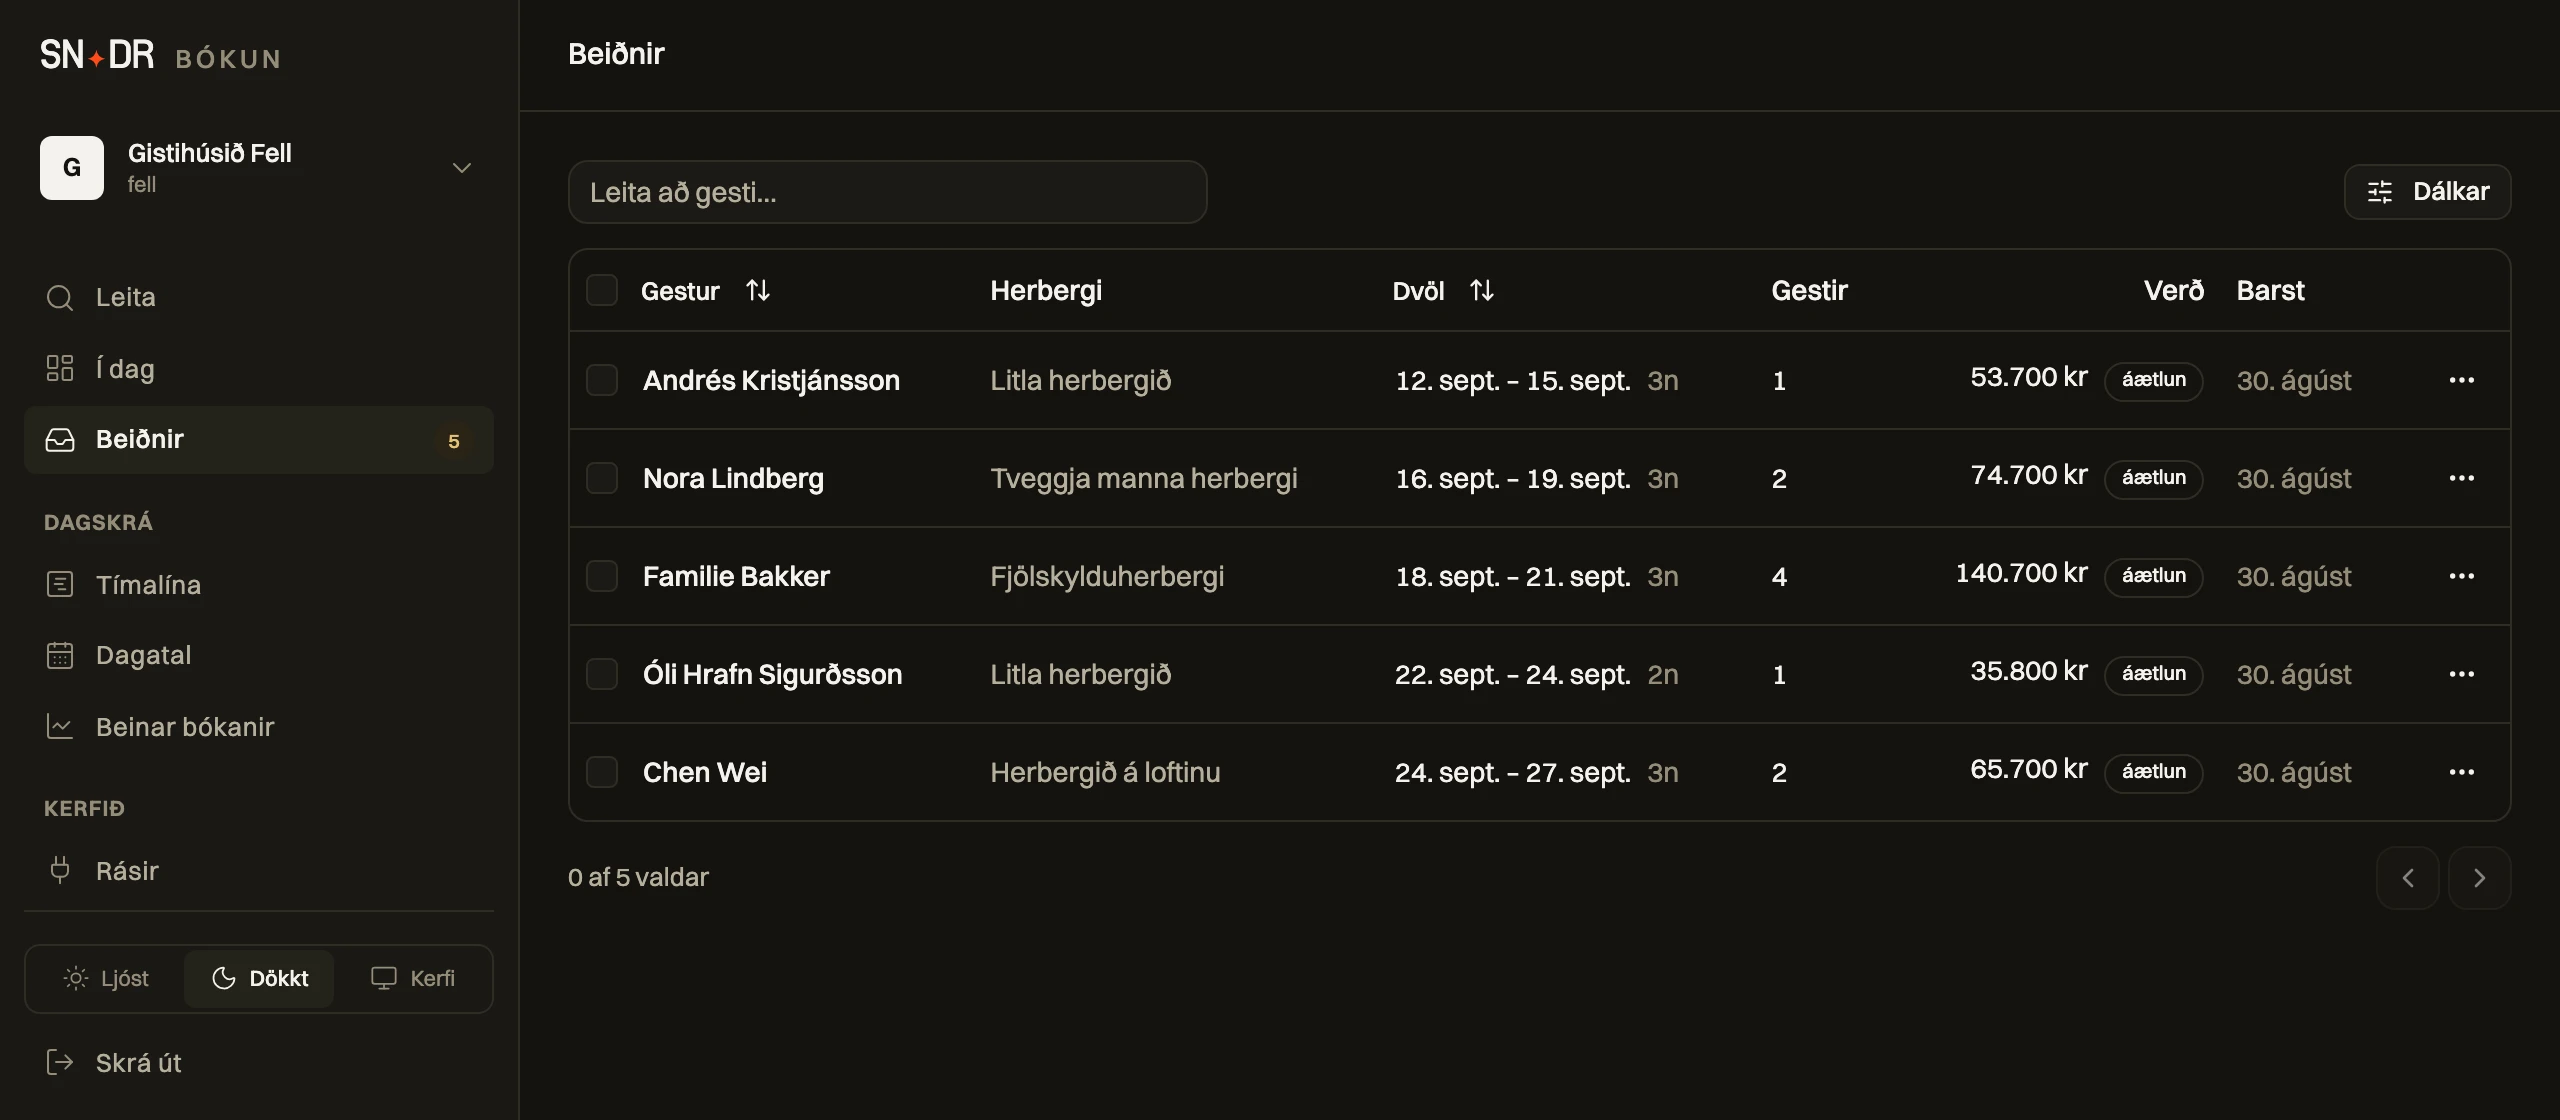Open the Í dag dashboard icon

tap(60, 369)
